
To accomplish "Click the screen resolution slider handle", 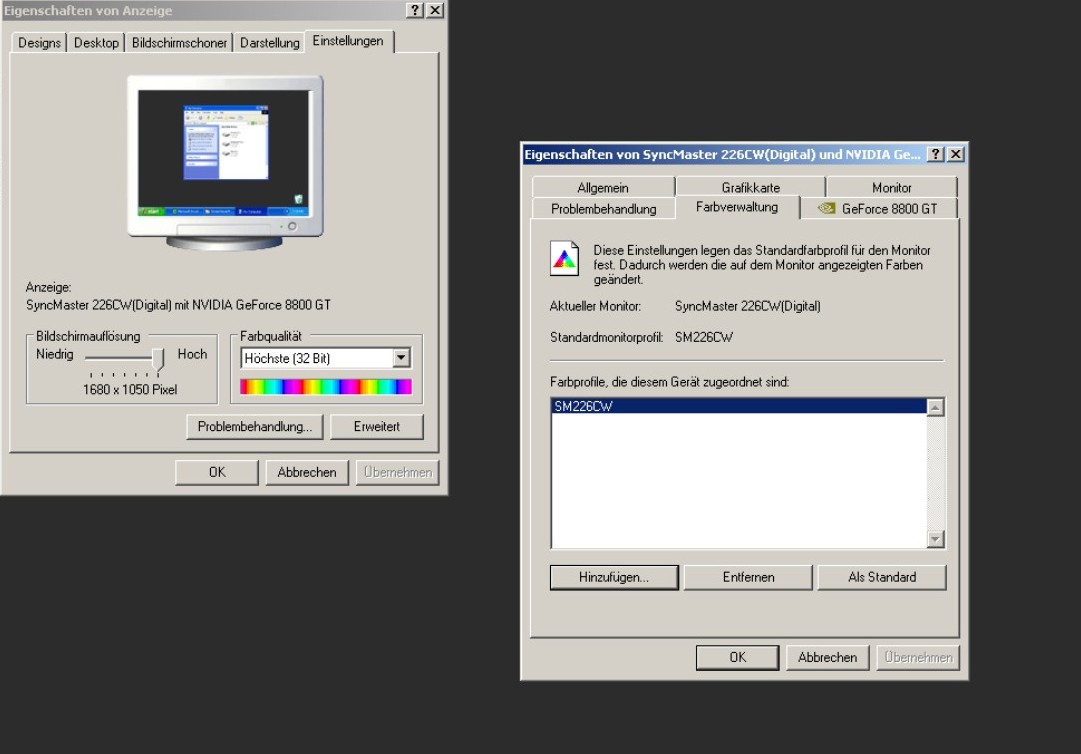I will (157, 357).
